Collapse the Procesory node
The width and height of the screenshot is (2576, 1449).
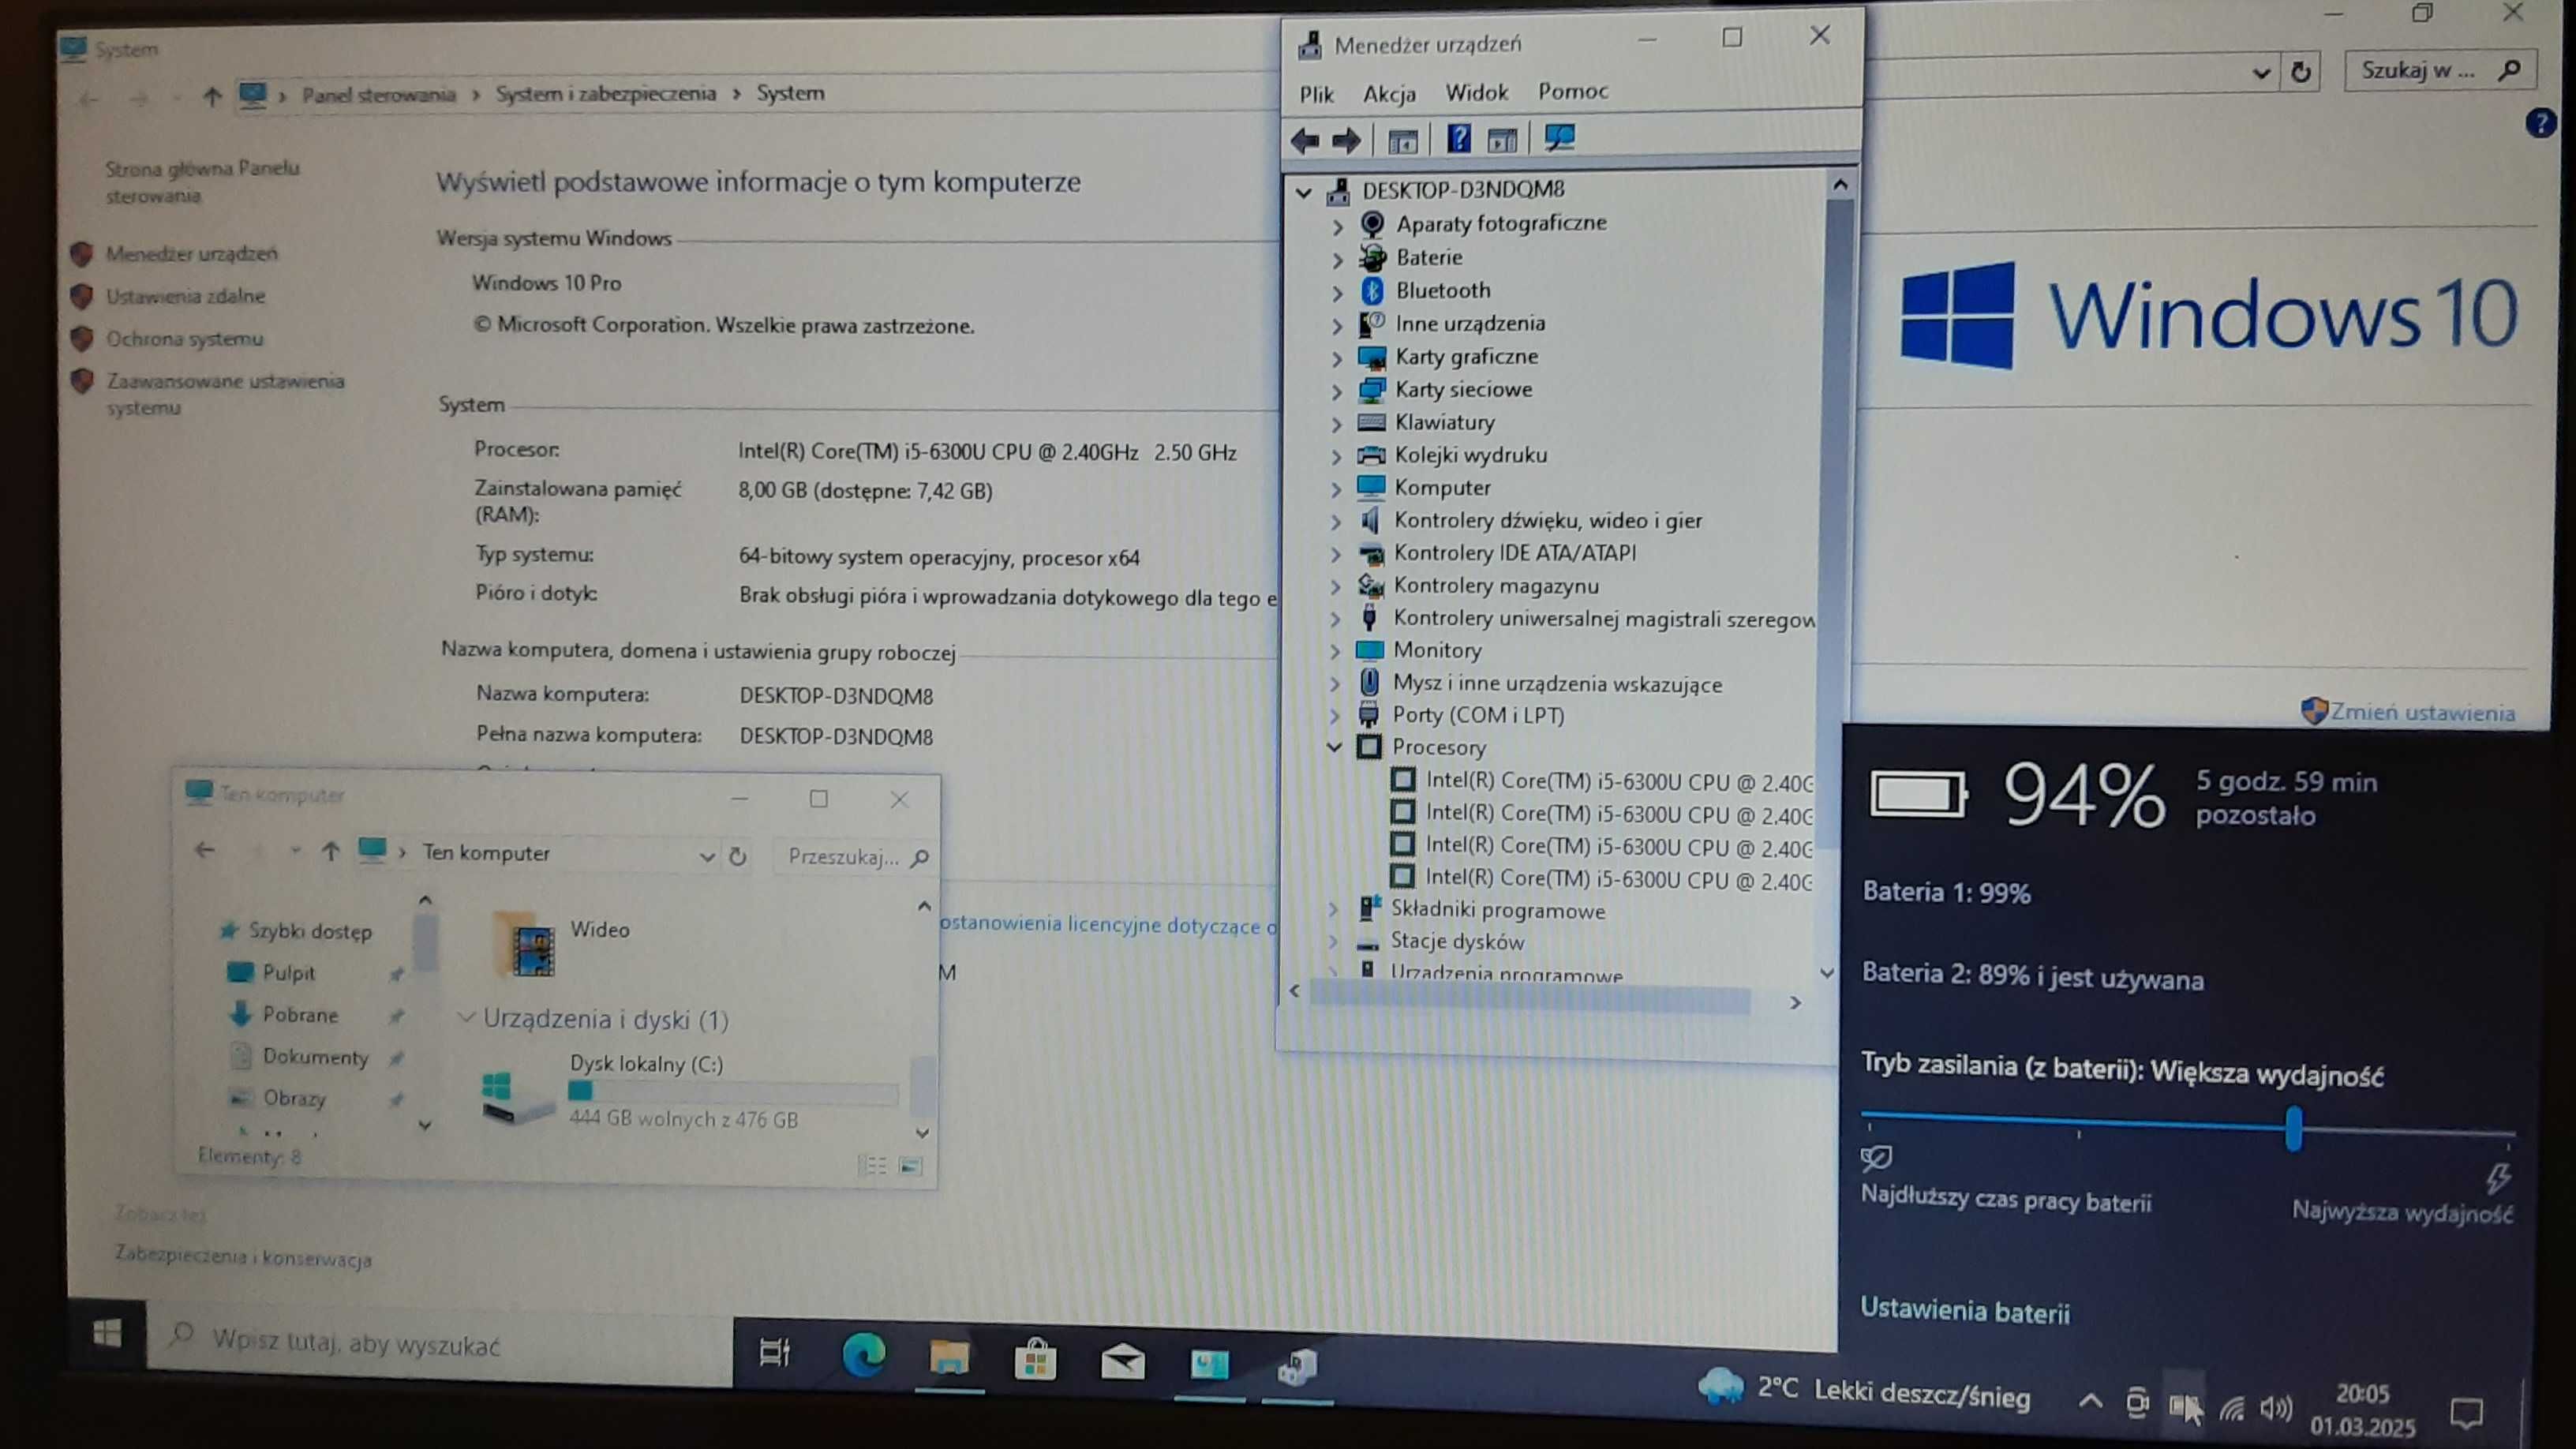point(1334,747)
